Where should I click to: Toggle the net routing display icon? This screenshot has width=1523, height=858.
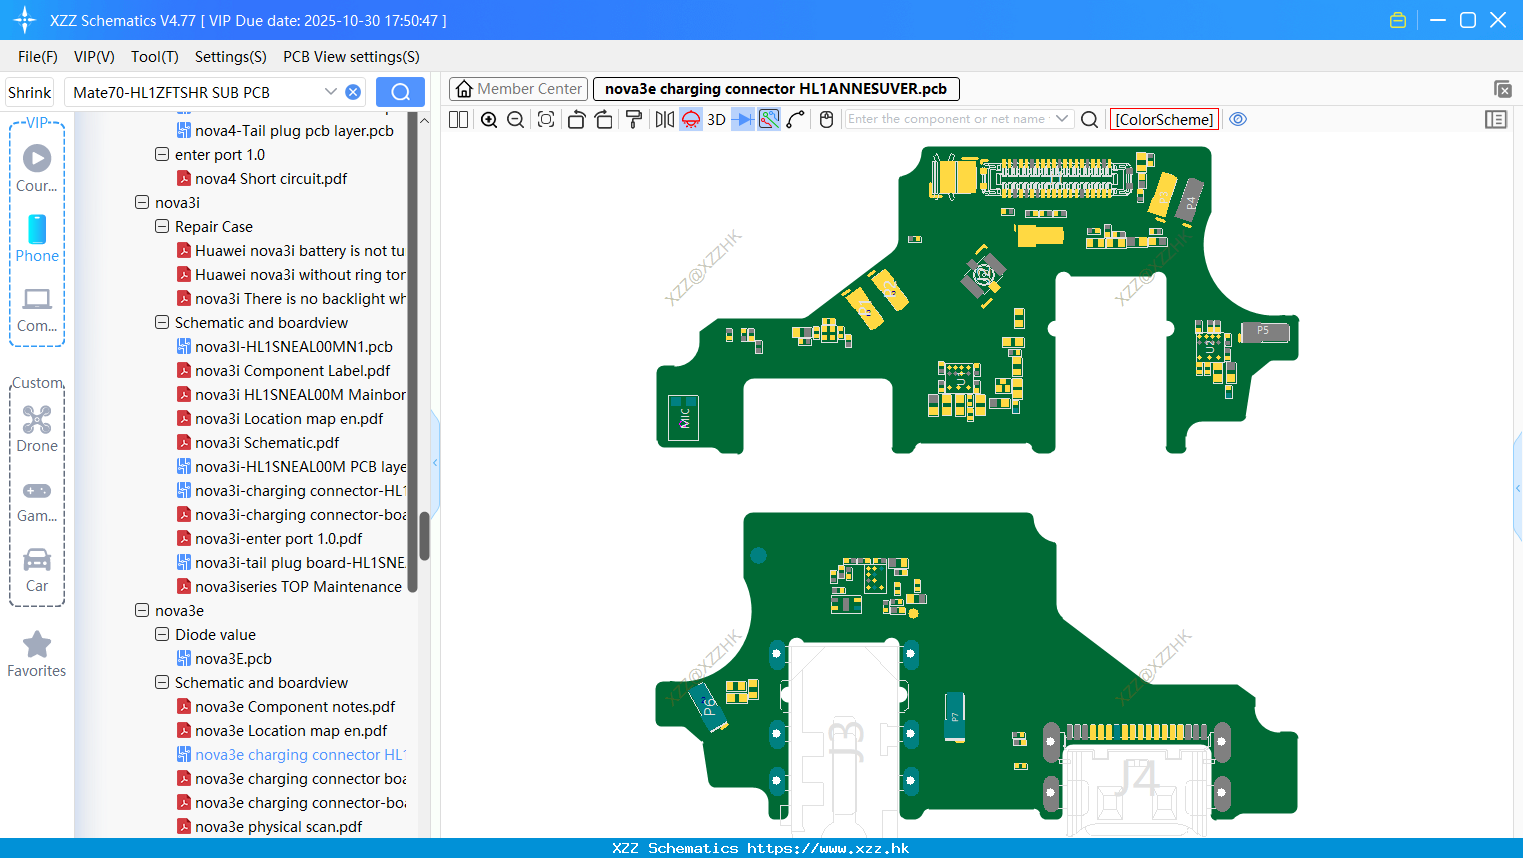click(769, 119)
